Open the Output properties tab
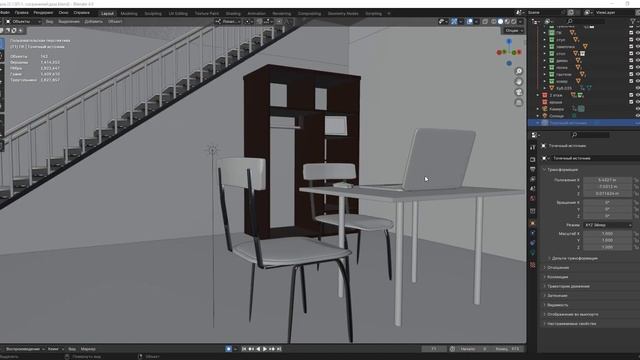 [533, 169]
